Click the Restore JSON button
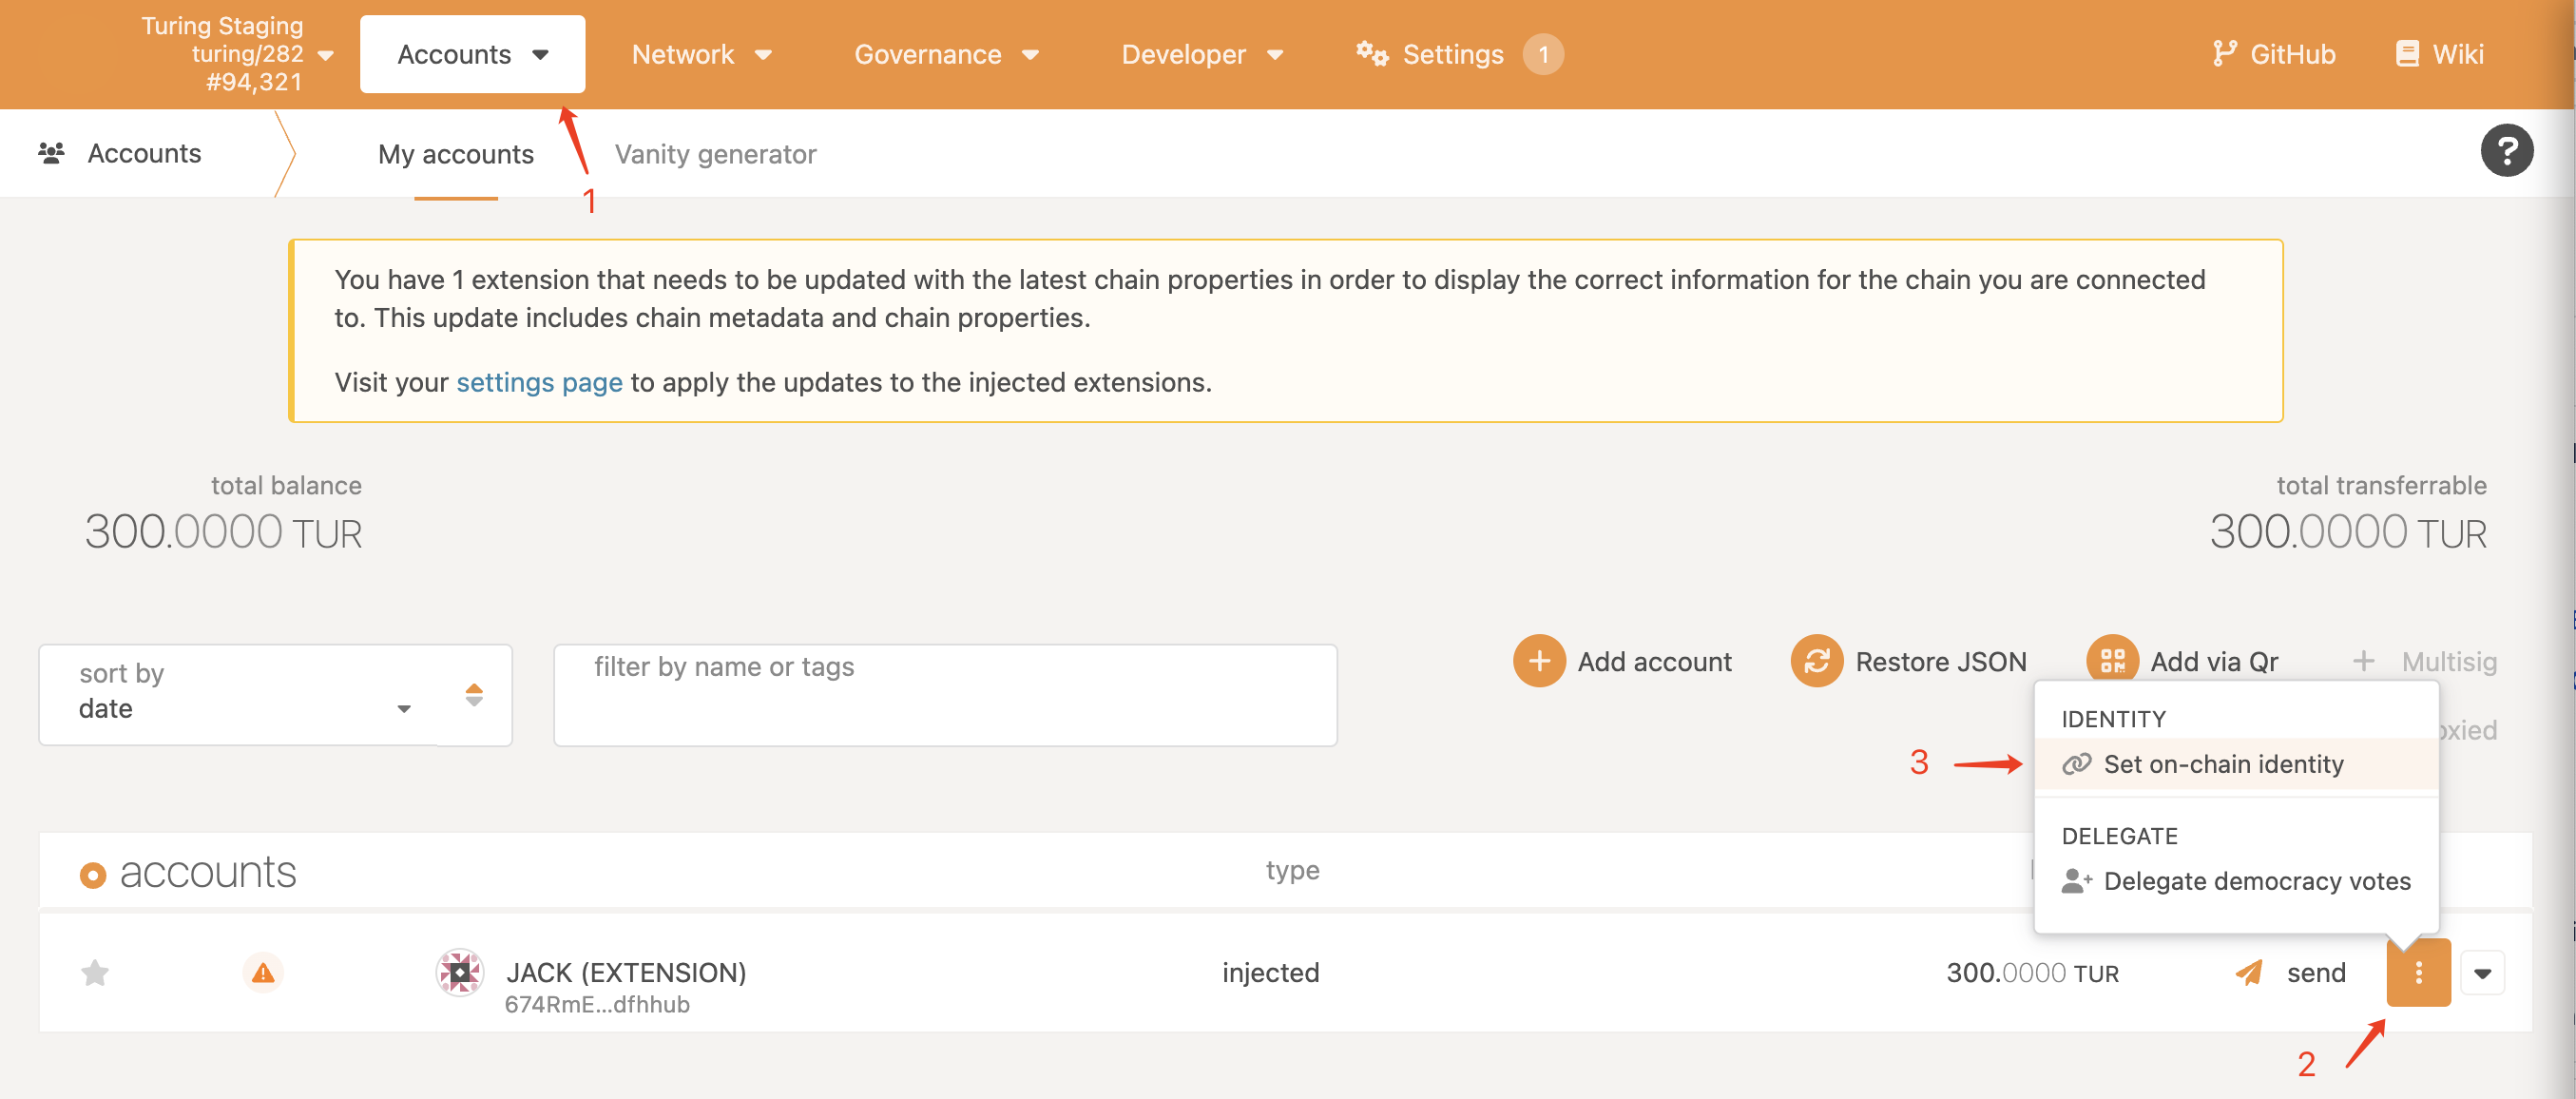 click(x=1908, y=661)
